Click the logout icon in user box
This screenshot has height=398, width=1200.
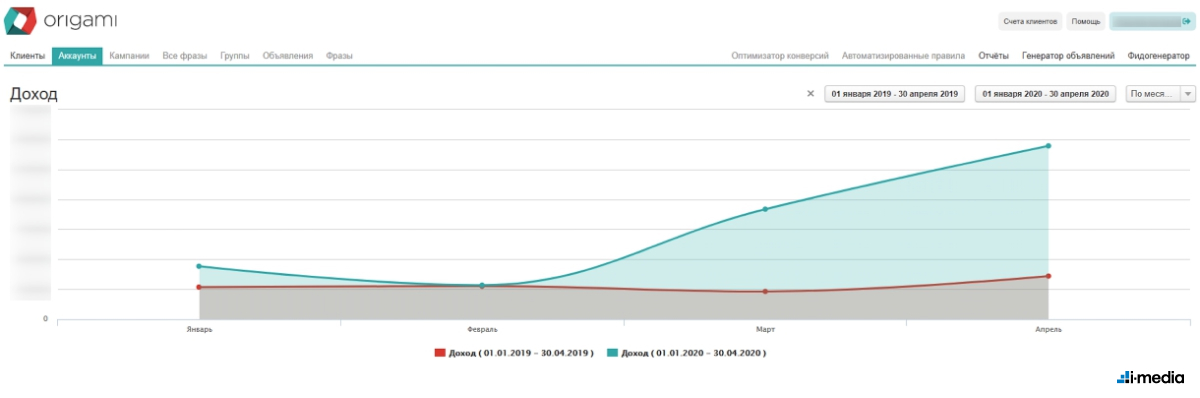(1186, 21)
